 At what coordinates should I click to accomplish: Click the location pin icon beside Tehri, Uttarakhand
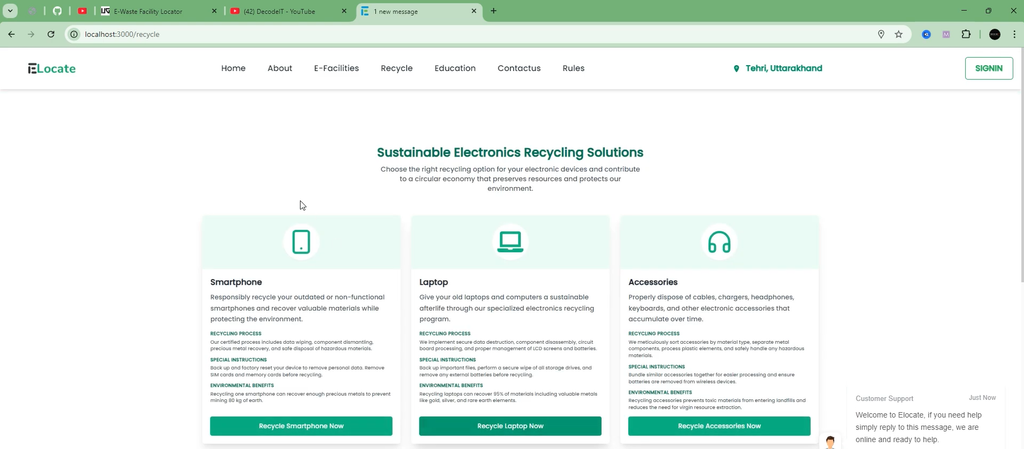pyautogui.click(x=737, y=69)
